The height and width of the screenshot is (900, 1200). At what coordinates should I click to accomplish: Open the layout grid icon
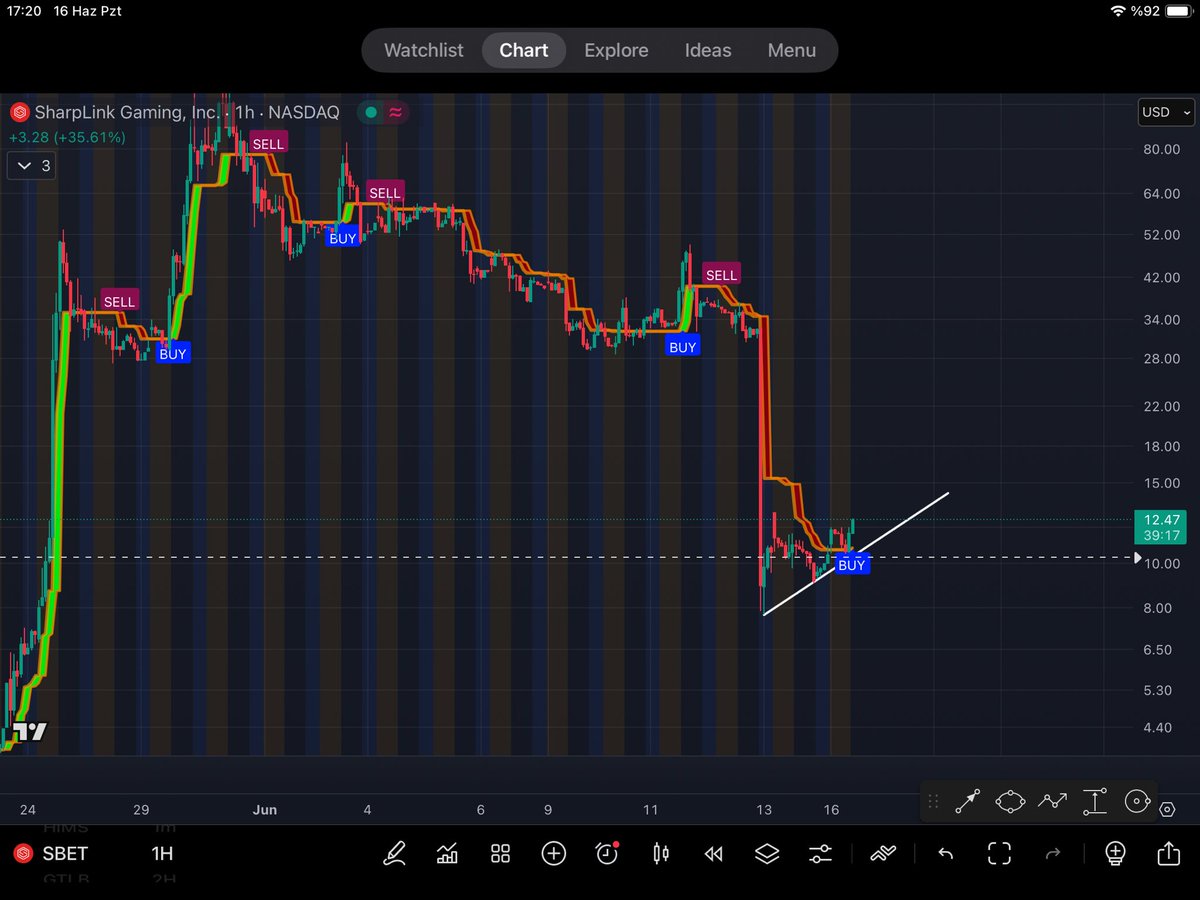point(500,853)
